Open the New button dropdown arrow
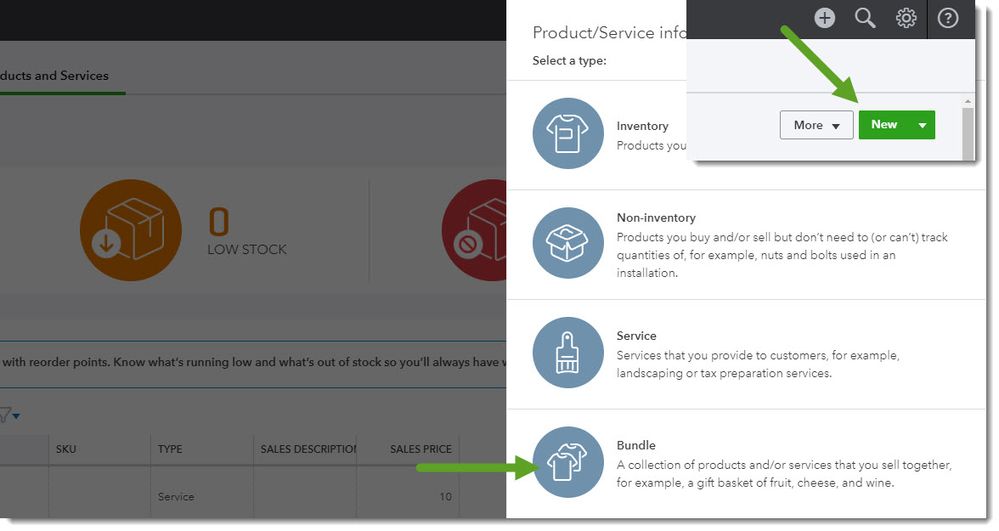This screenshot has height=531, width=999. click(x=922, y=125)
